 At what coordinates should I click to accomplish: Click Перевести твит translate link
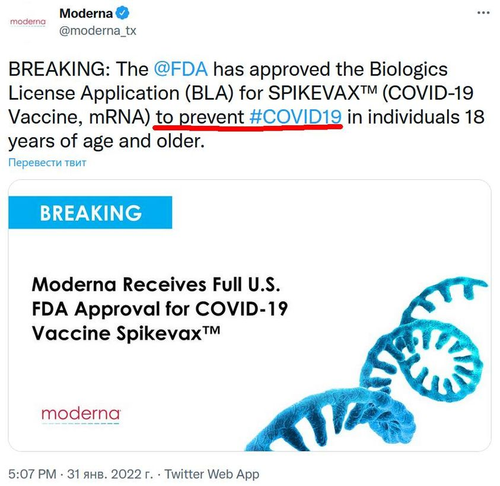pyautogui.click(x=47, y=163)
